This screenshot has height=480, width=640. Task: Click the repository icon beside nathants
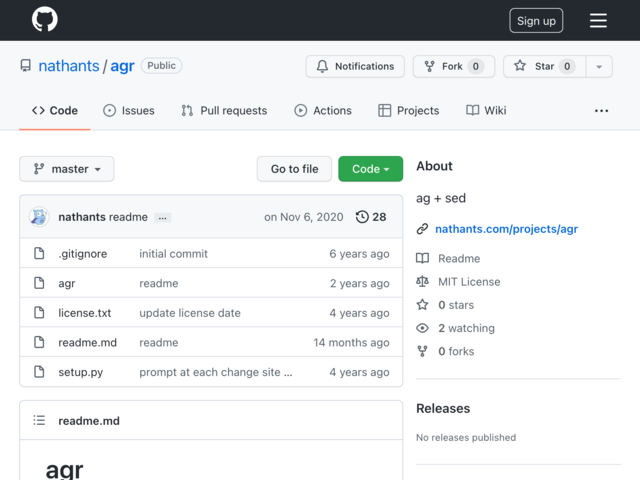(x=26, y=66)
